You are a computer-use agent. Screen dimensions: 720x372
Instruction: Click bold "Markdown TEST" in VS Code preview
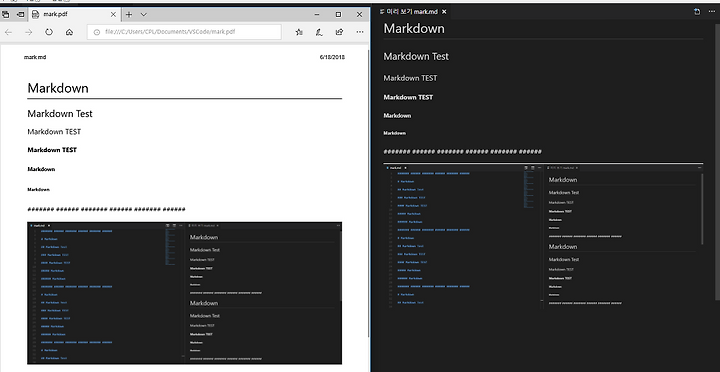pos(408,97)
